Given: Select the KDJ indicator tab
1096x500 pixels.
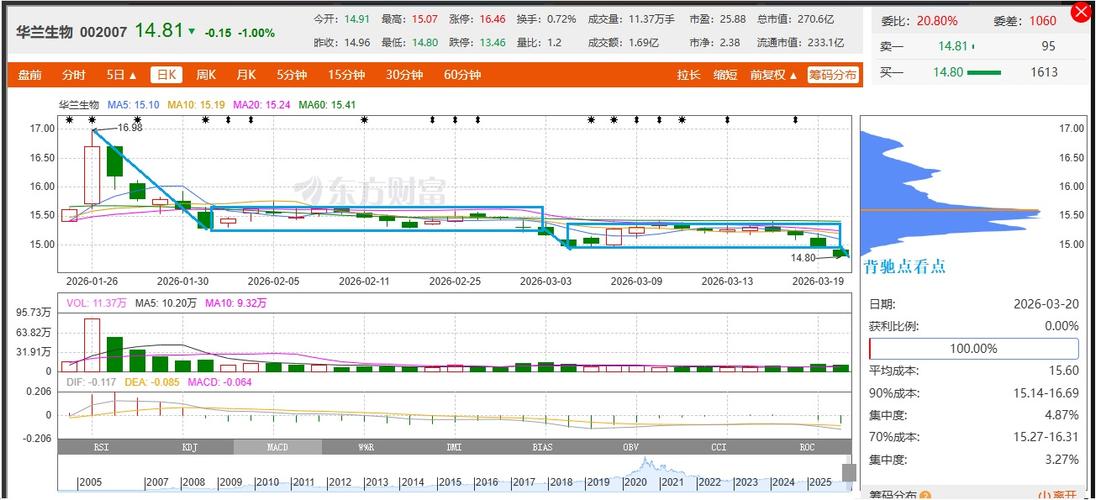Looking at the screenshot, I should tap(189, 446).
